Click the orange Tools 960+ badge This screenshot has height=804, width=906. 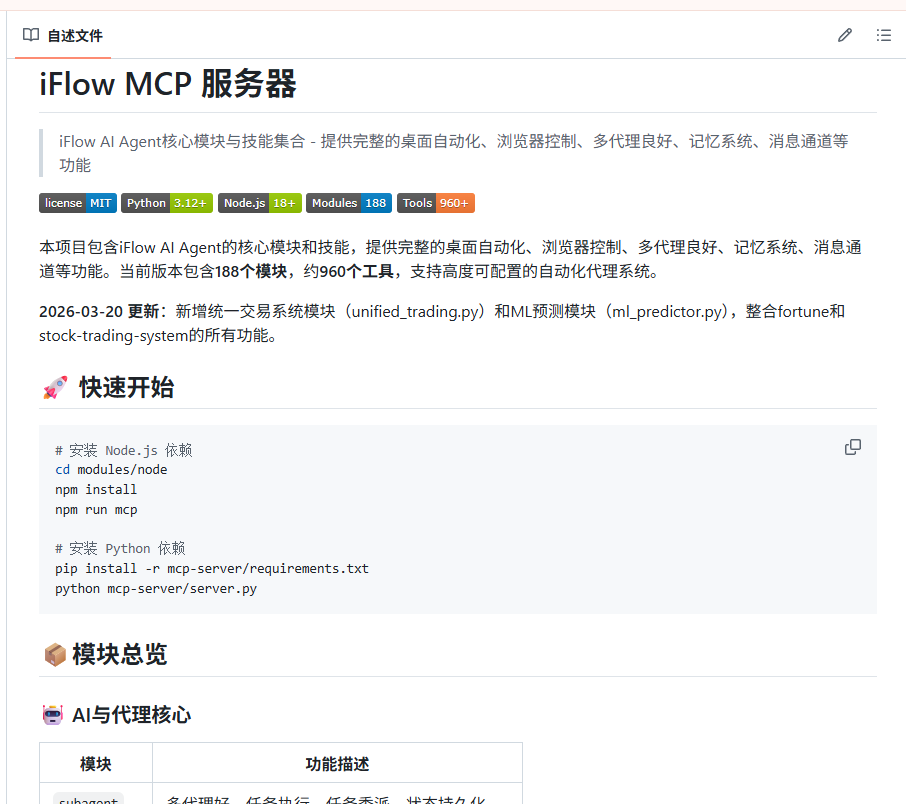point(435,203)
